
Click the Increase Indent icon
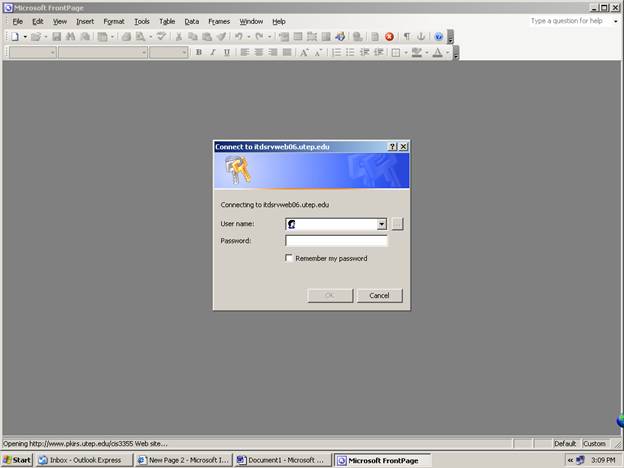[x=378, y=53]
